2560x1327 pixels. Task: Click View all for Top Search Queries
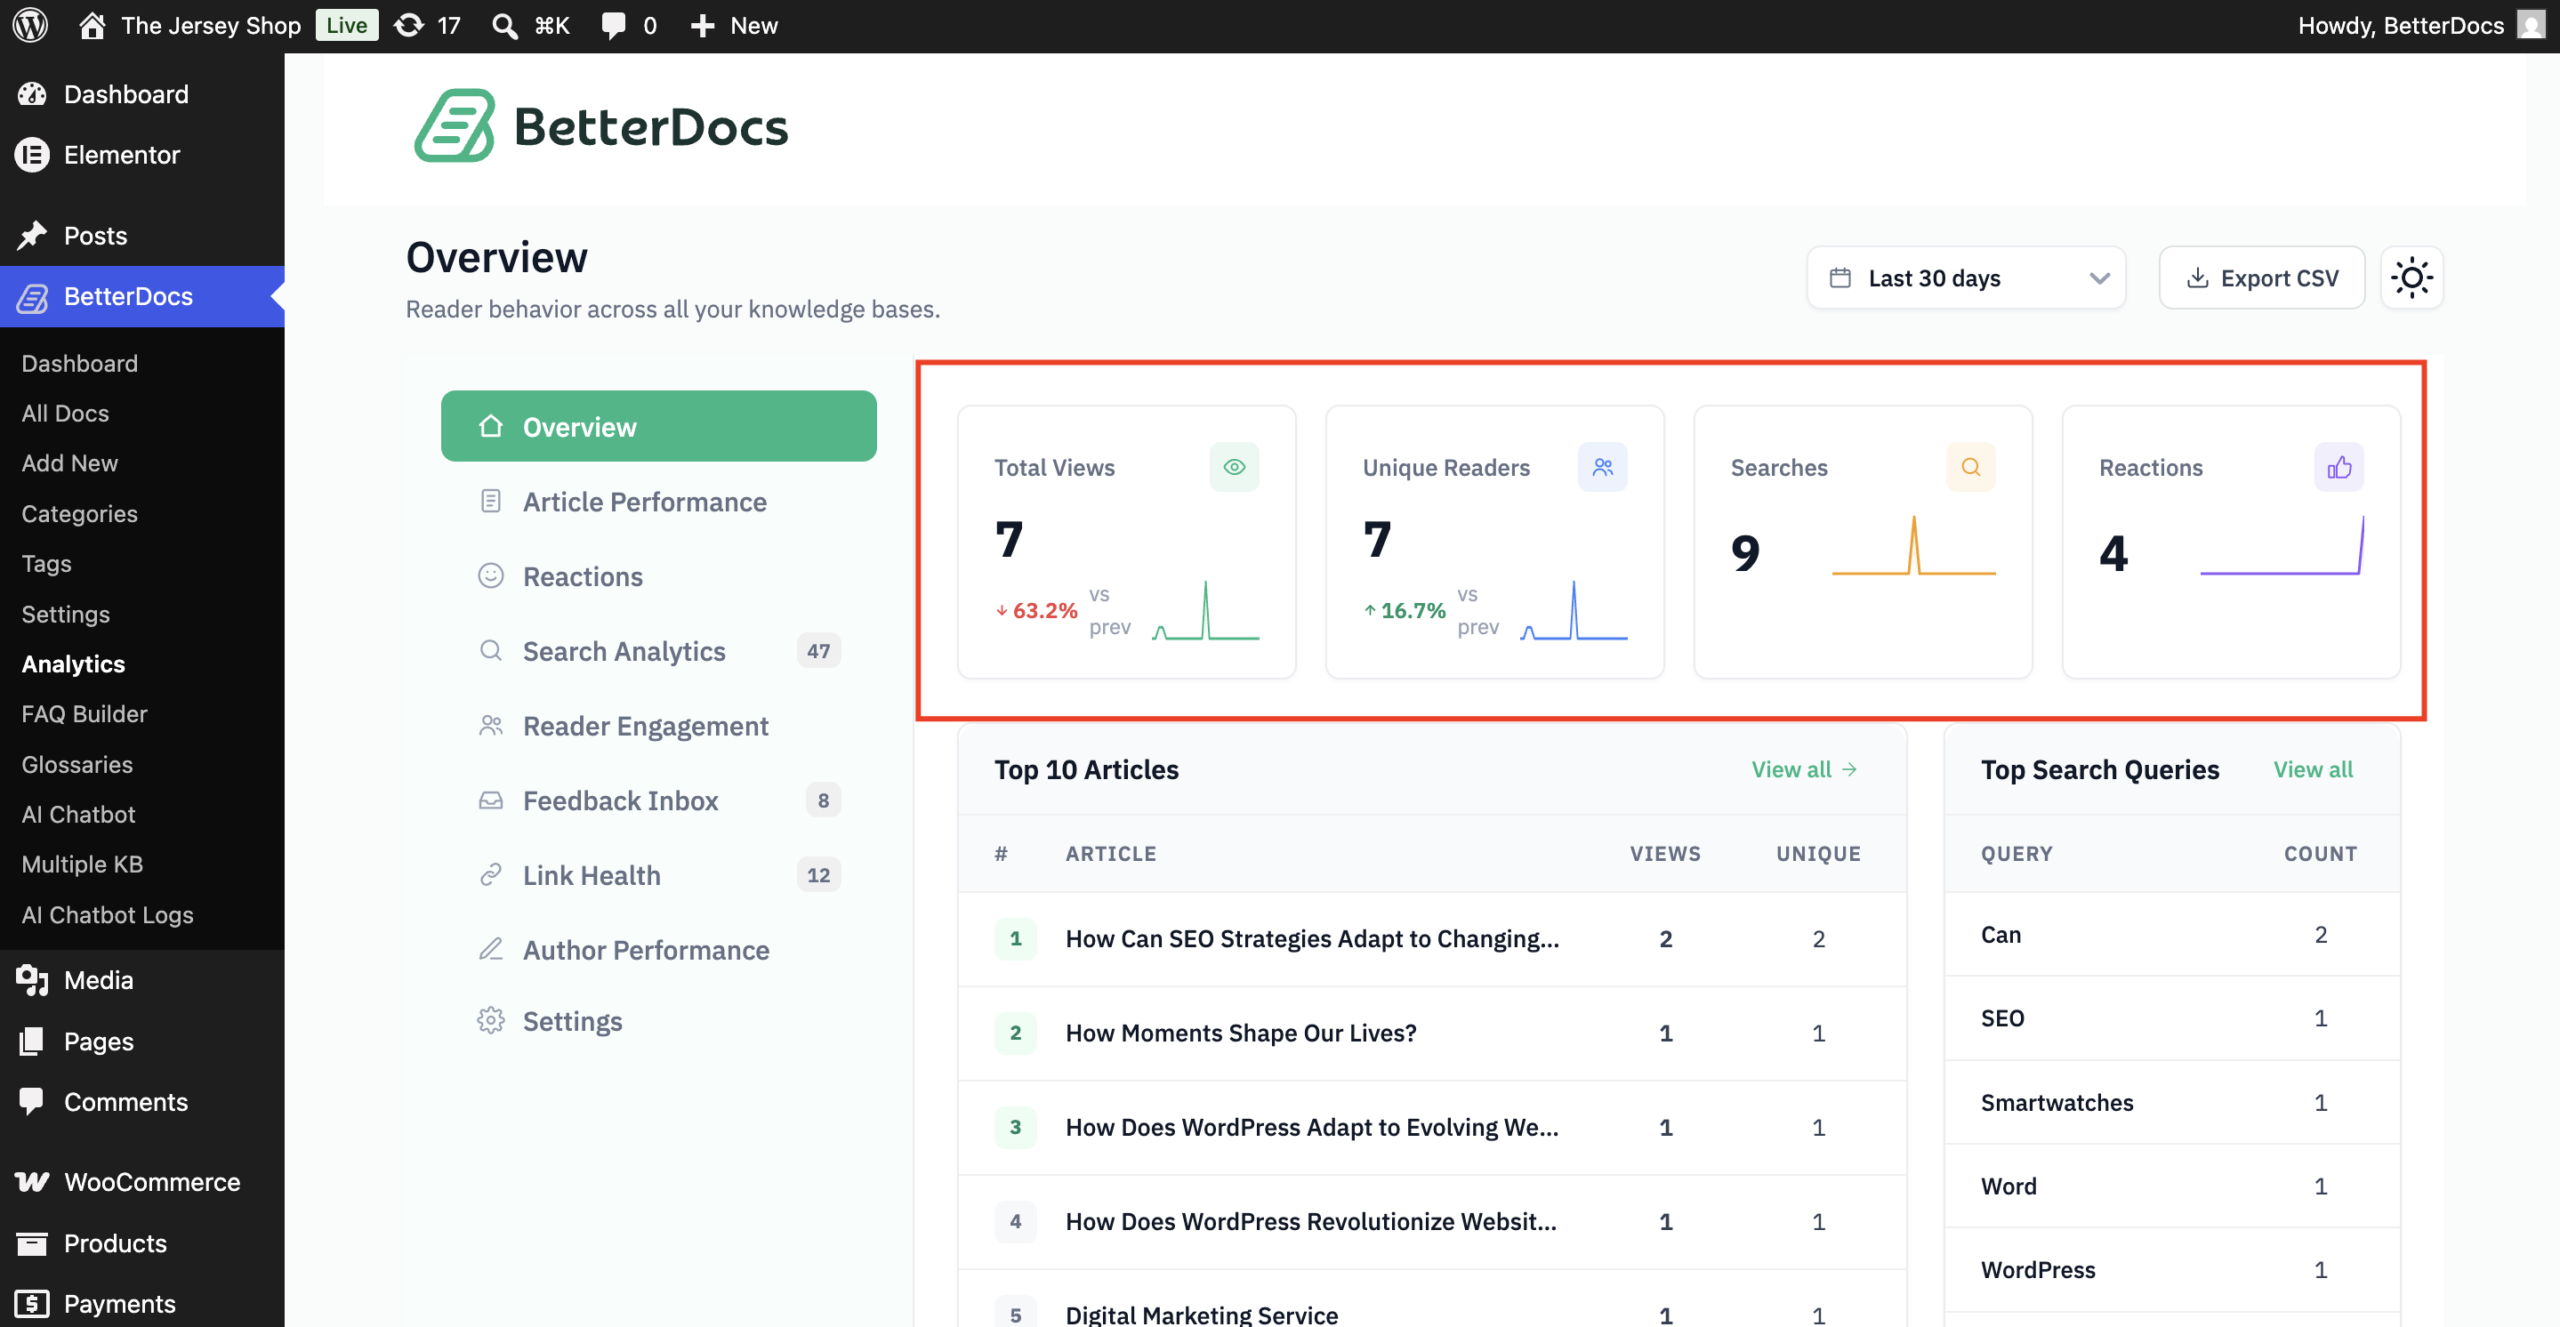(x=2313, y=769)
